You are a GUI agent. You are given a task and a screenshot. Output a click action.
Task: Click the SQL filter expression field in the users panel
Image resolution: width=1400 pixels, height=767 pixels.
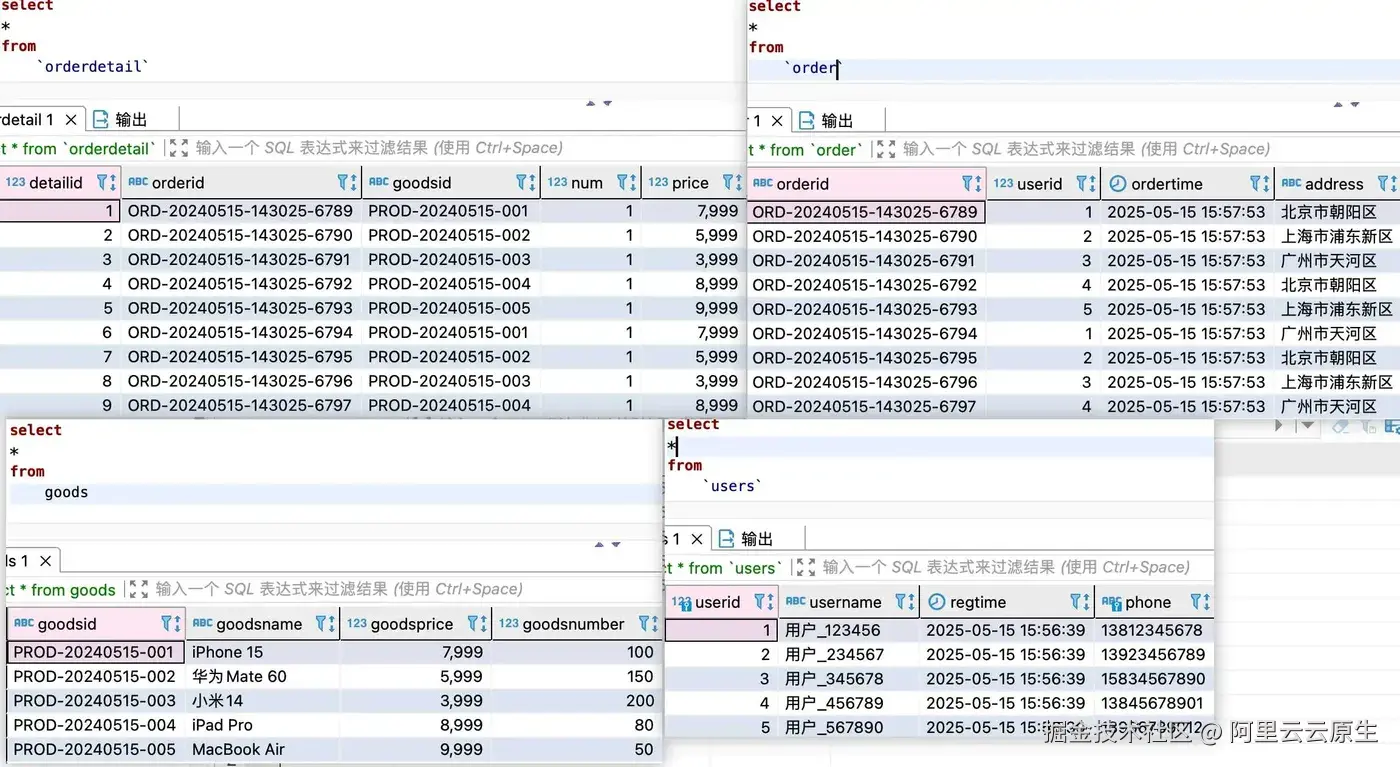pyautogui.click(x=1015, y=567)
